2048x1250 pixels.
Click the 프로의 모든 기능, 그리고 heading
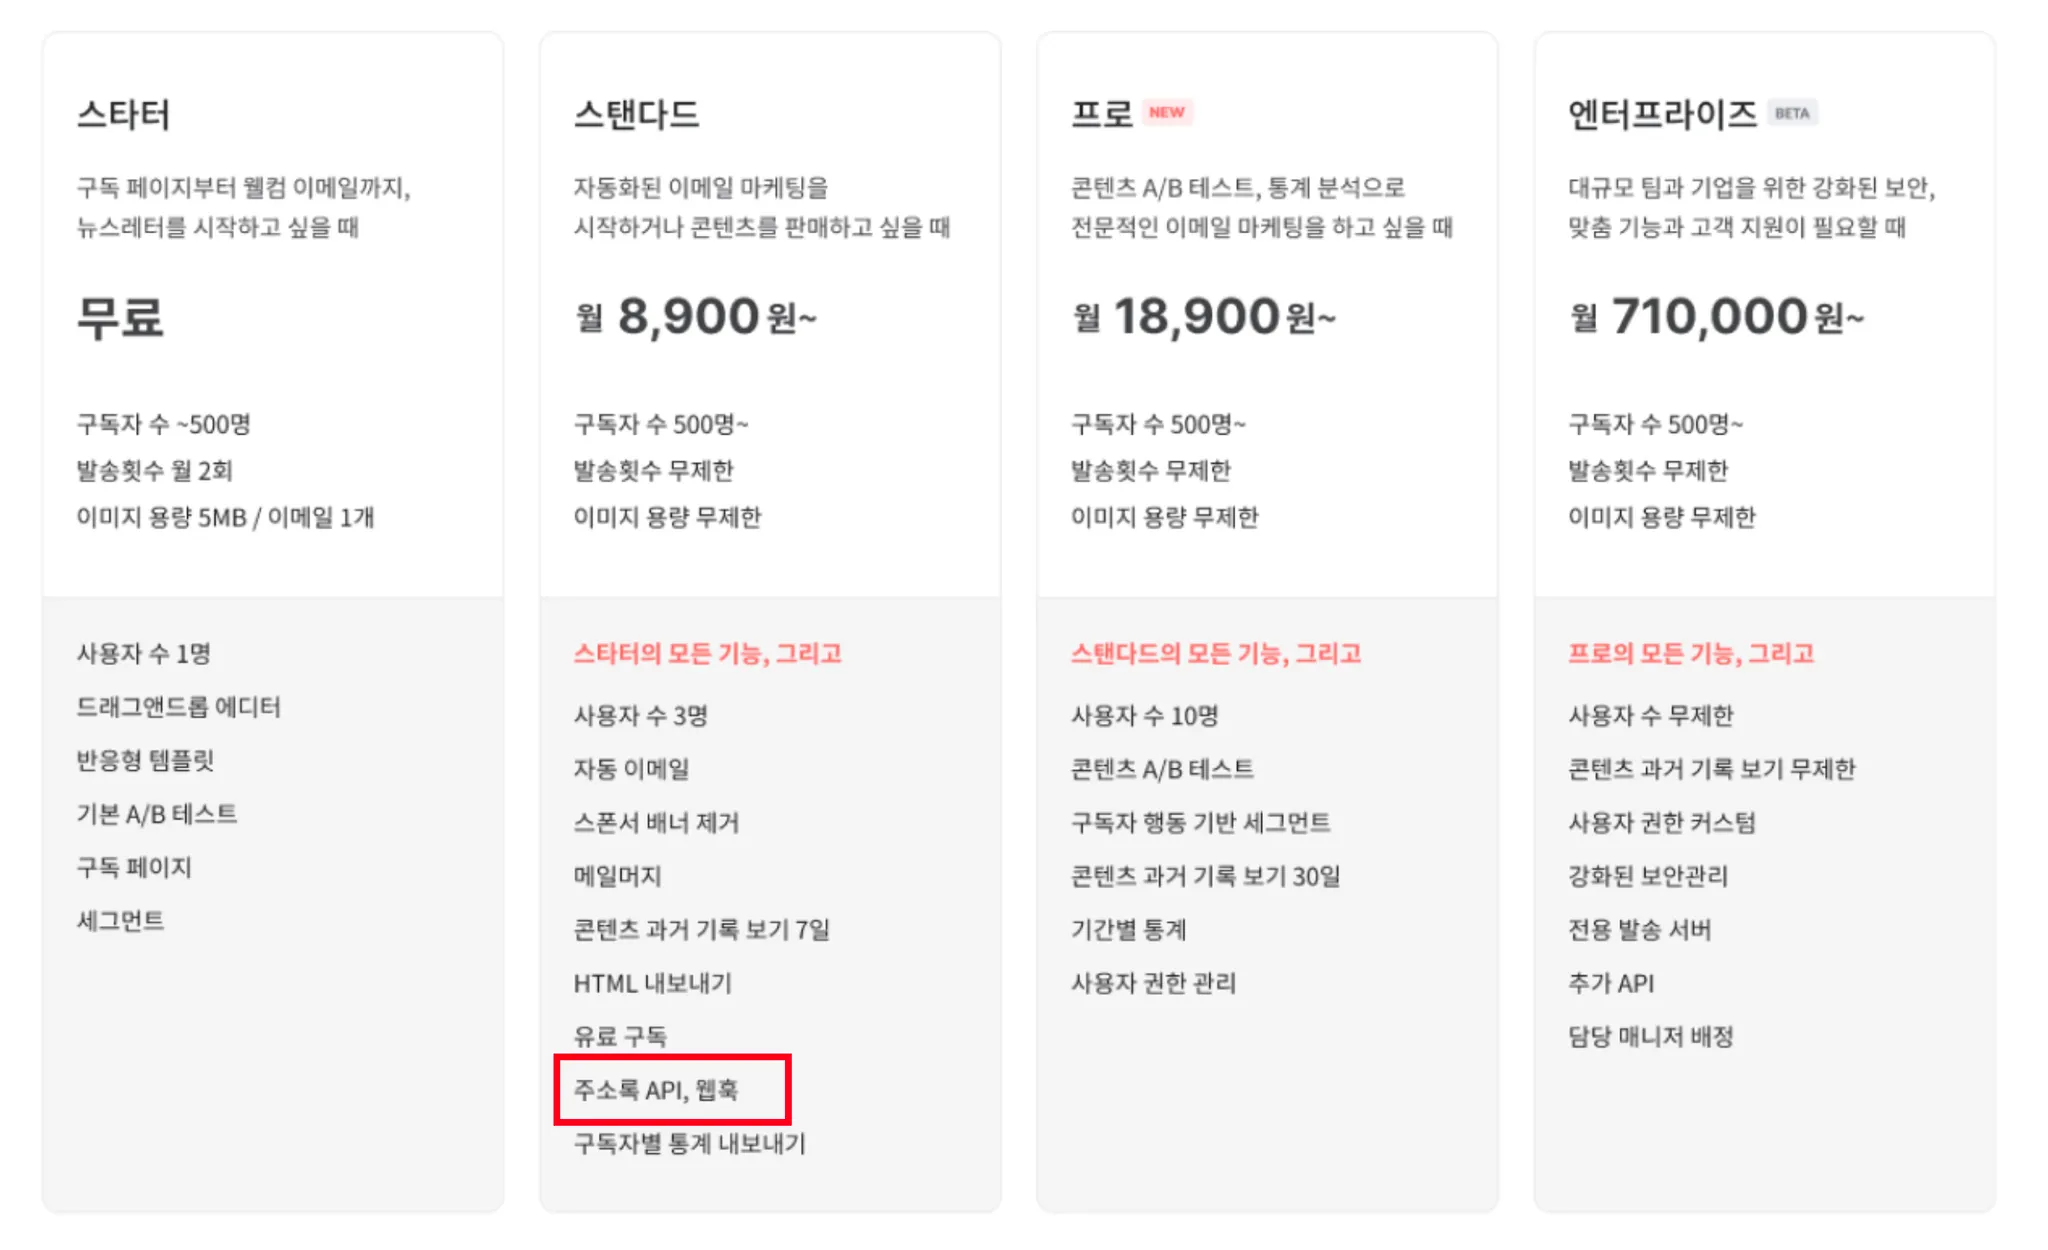pyautogui.click(x=1690, y=653)
